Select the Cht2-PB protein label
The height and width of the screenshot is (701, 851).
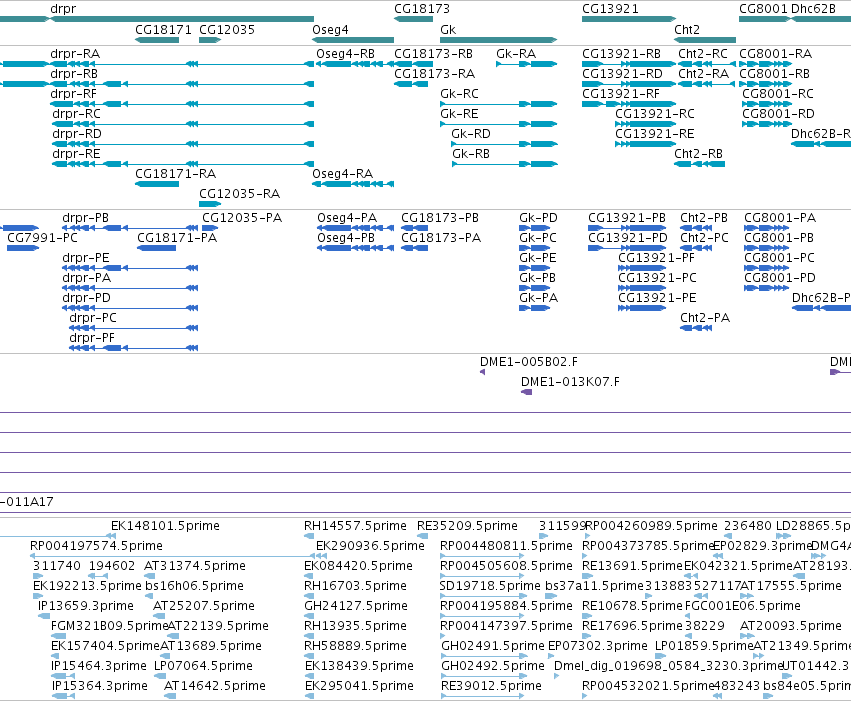tap(704, 218)
